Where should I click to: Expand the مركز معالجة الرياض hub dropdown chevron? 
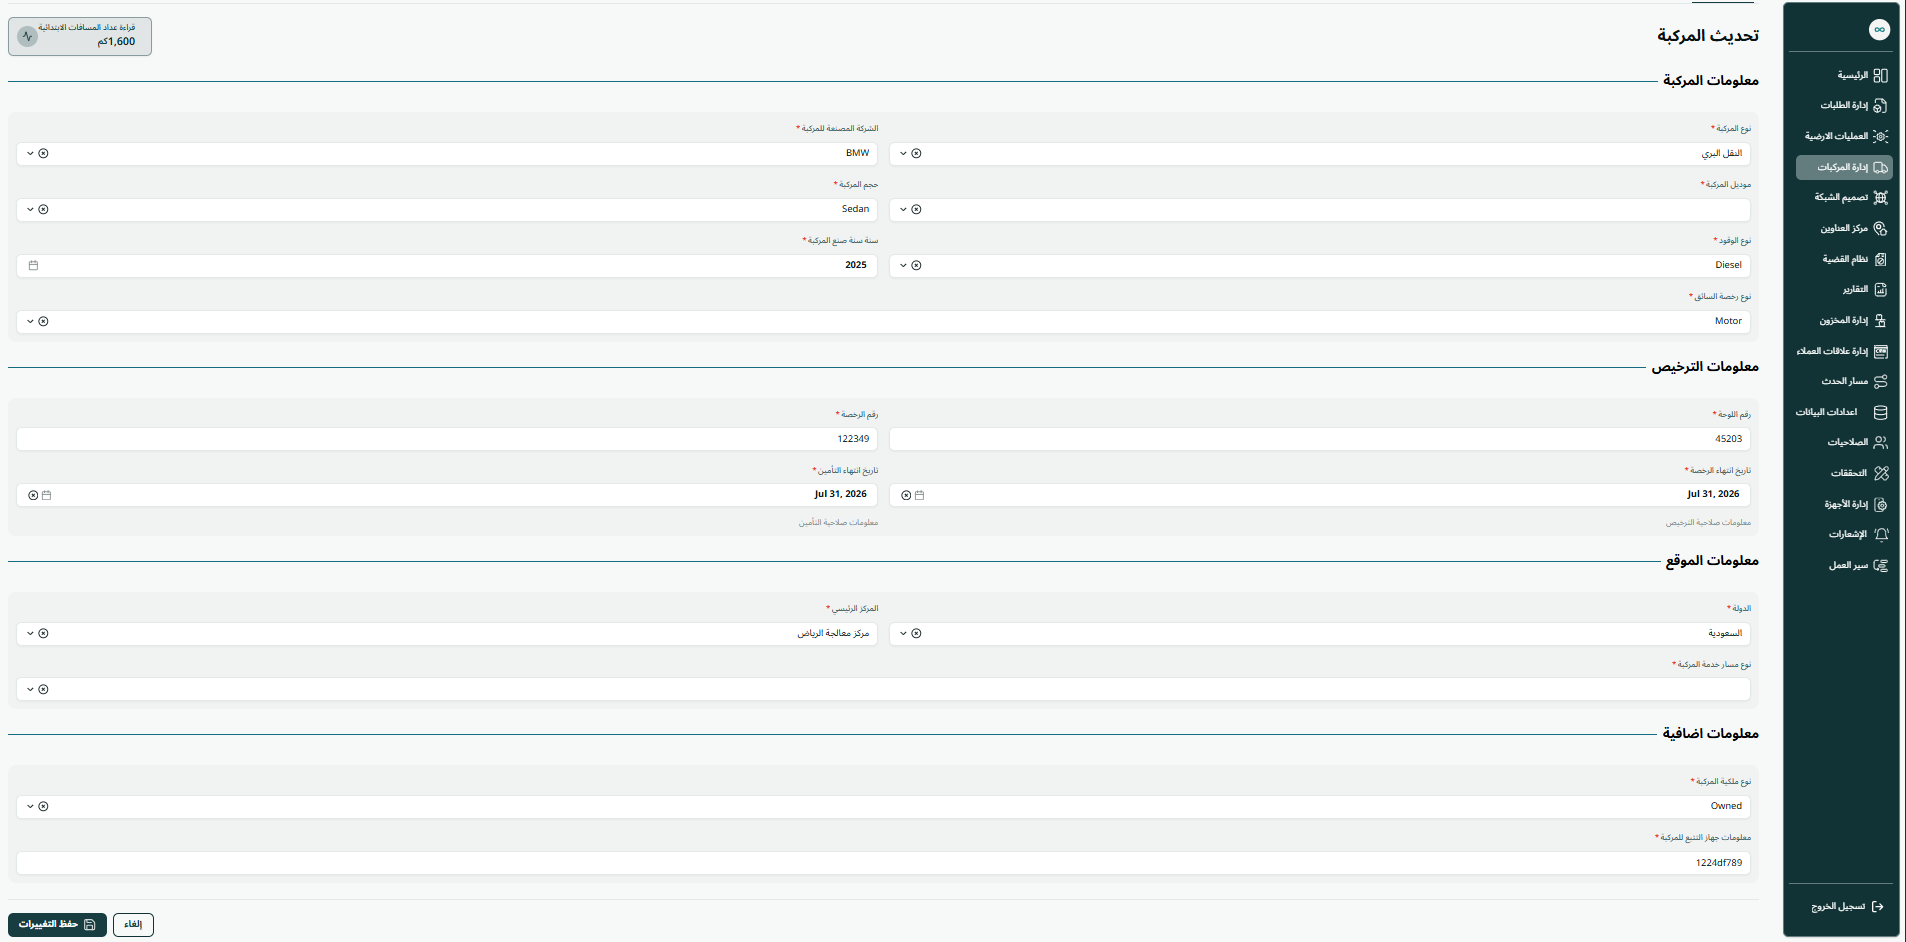[x=30, y=633]
